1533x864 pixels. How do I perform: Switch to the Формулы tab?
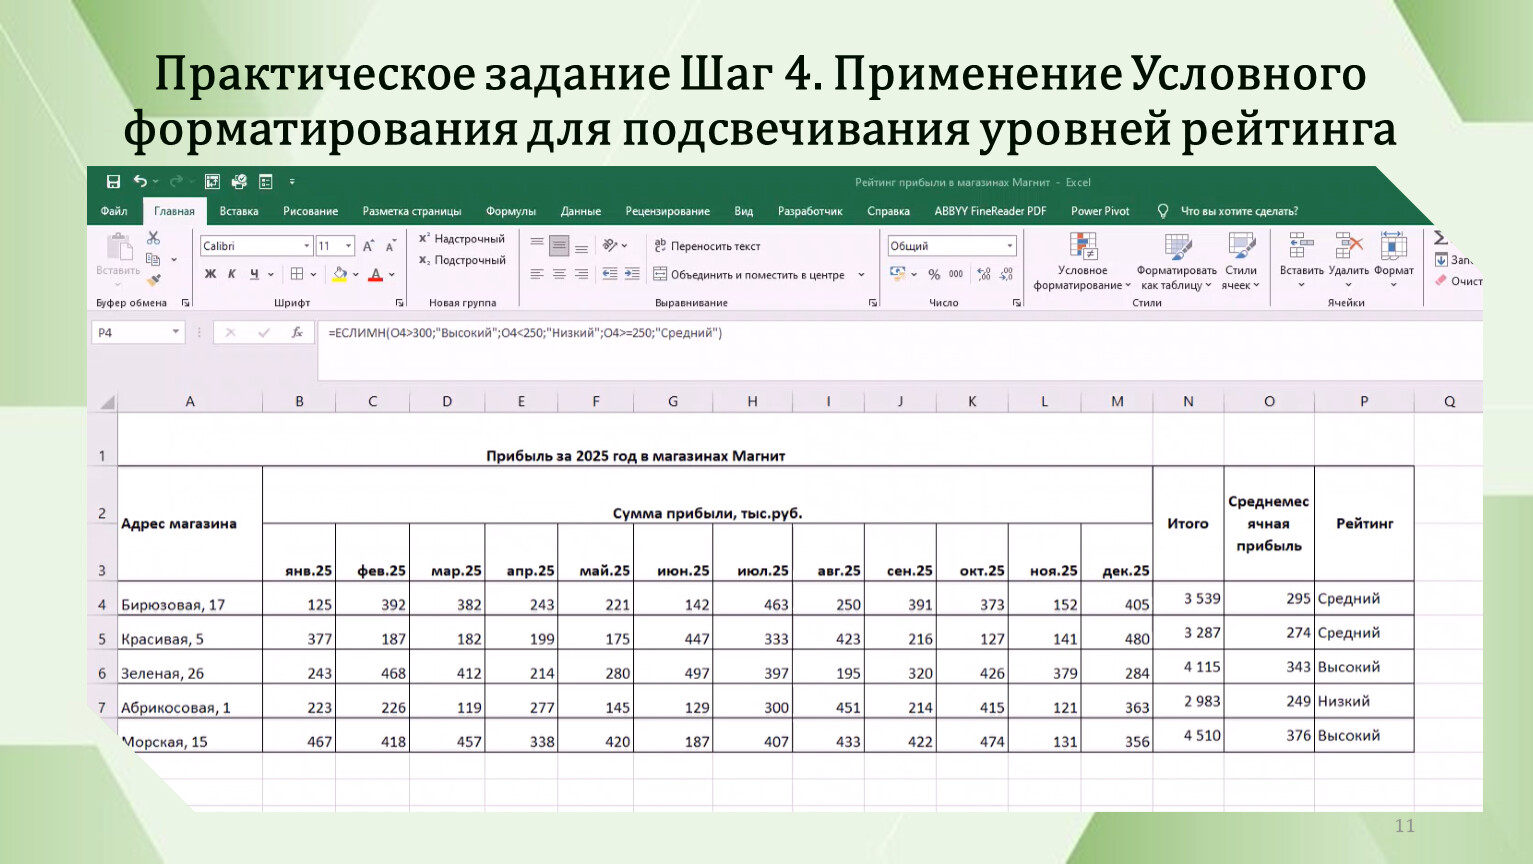pyautogui.click(x=511, y=211)
